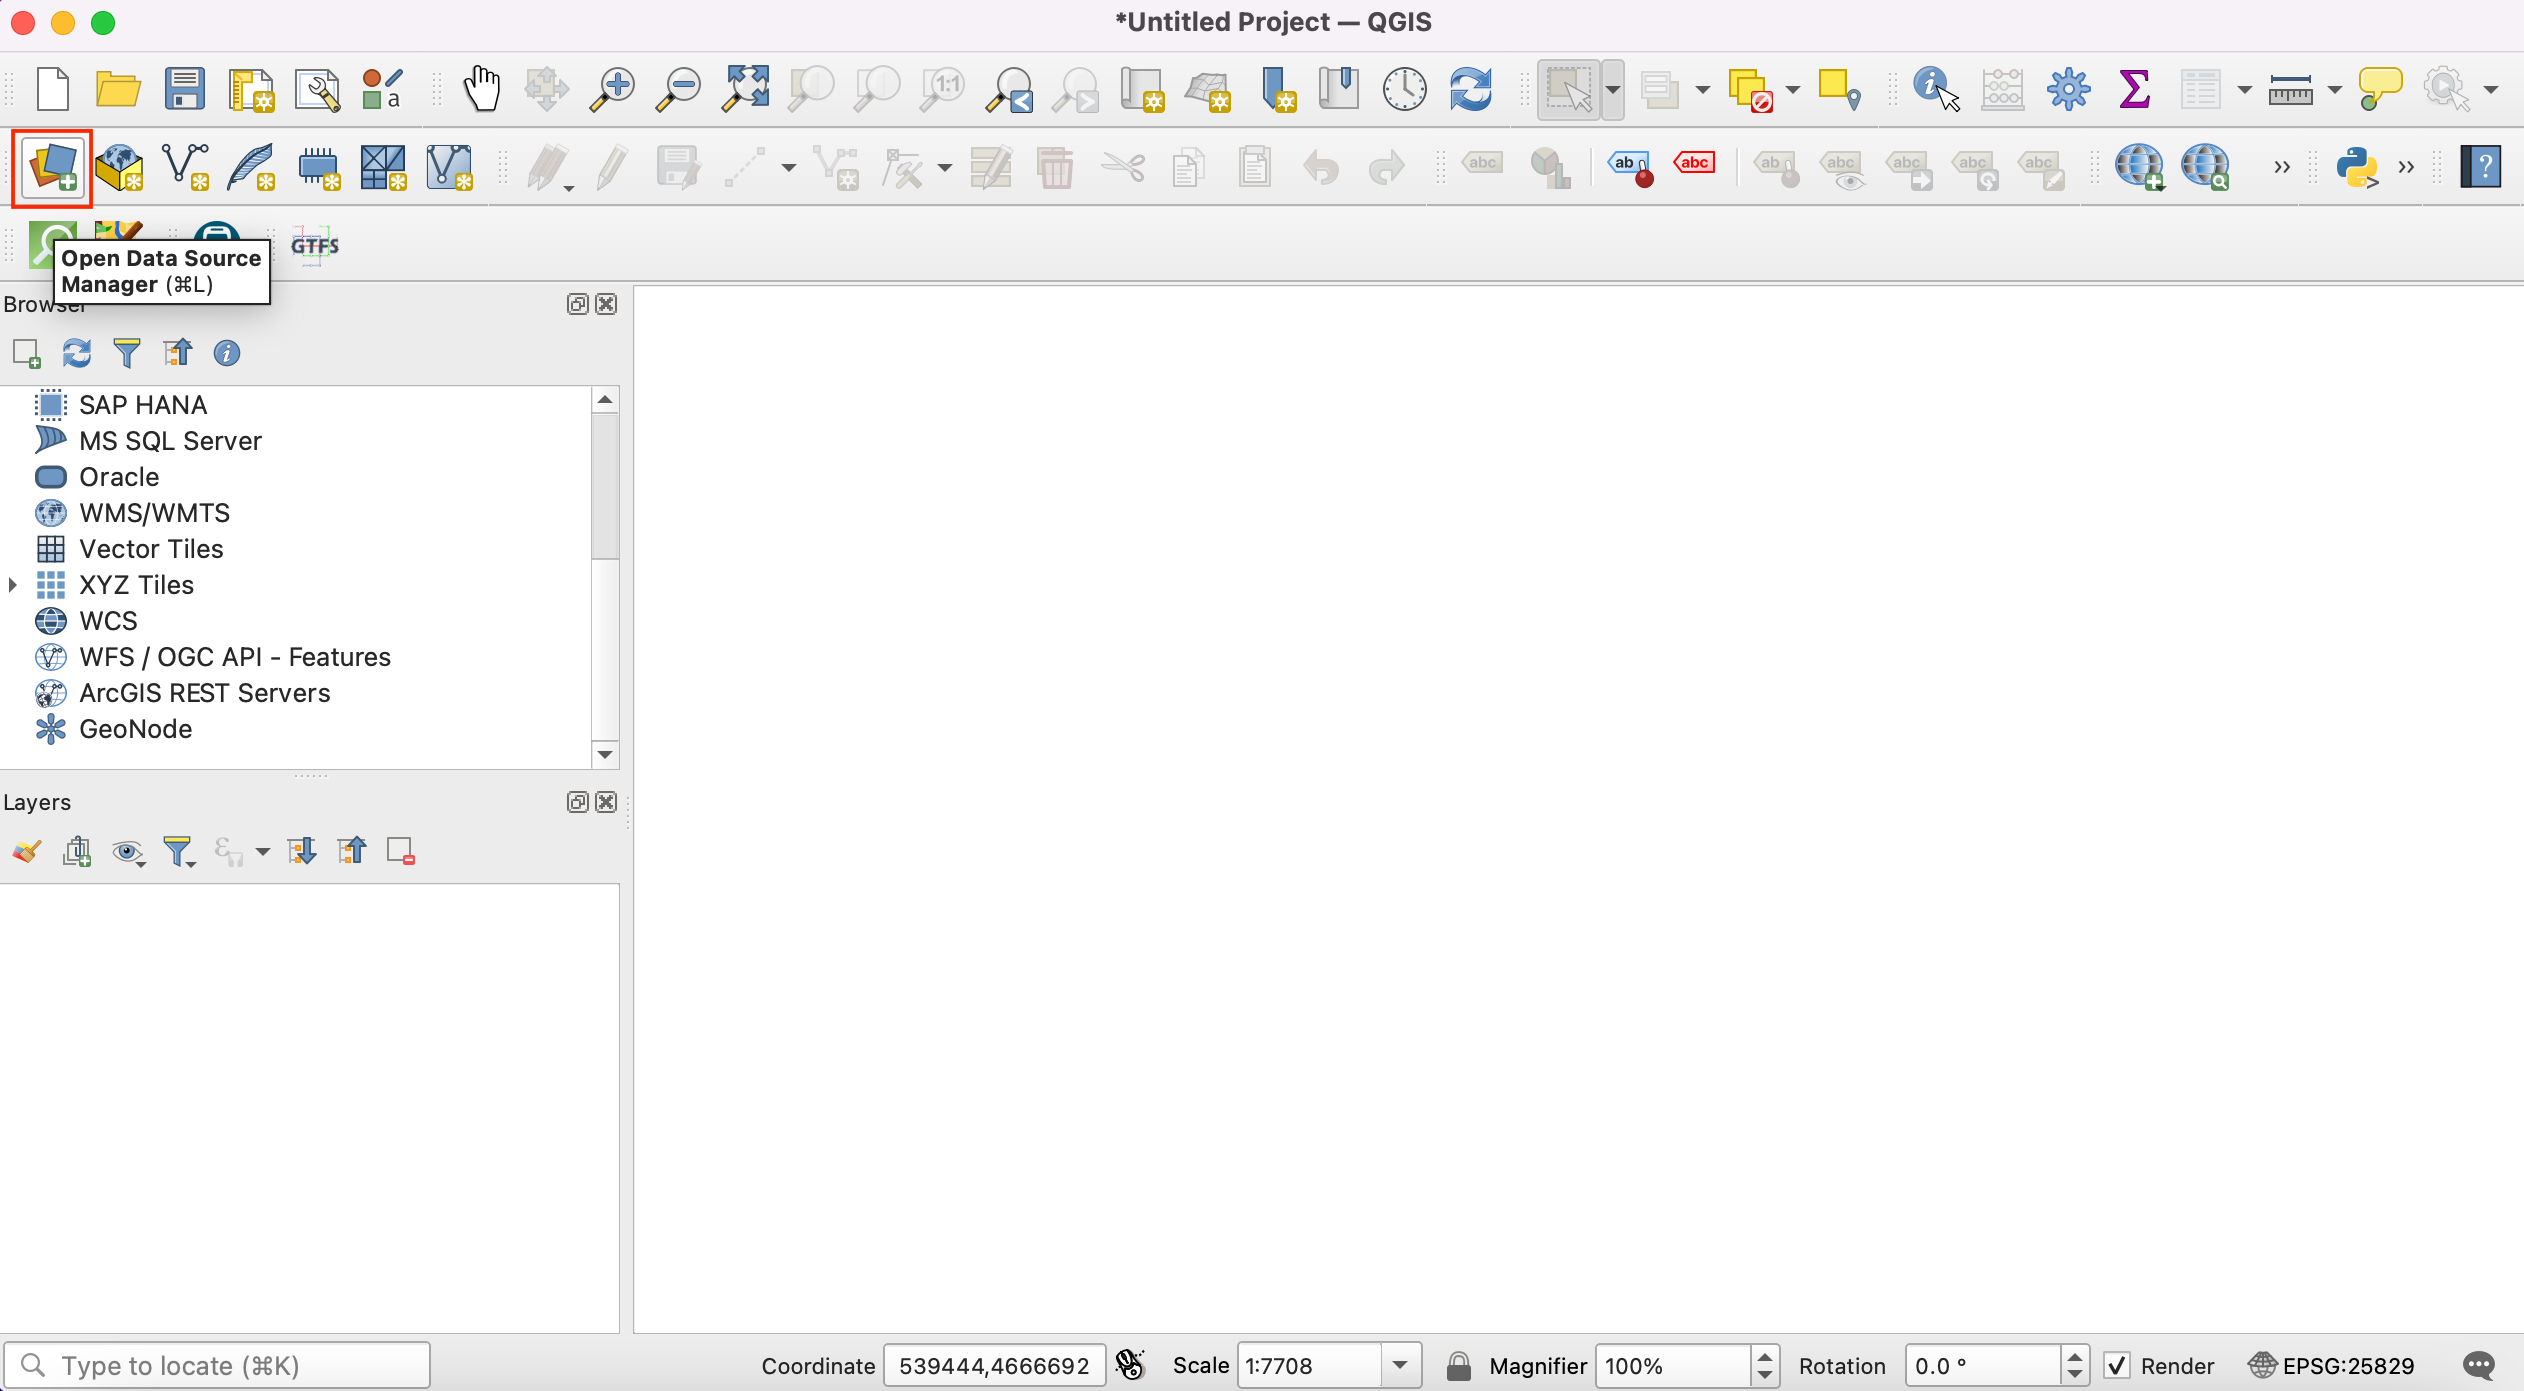The height and width of the screenshot is (1391, 2524).
Task: Select WMS/WMTS in Browser panel
Action: click(154, 513)
